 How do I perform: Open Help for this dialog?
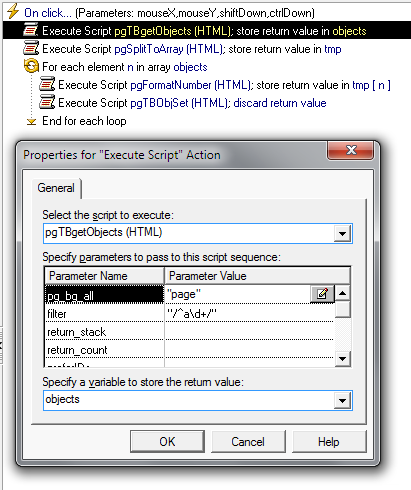(x=329, y=442)
